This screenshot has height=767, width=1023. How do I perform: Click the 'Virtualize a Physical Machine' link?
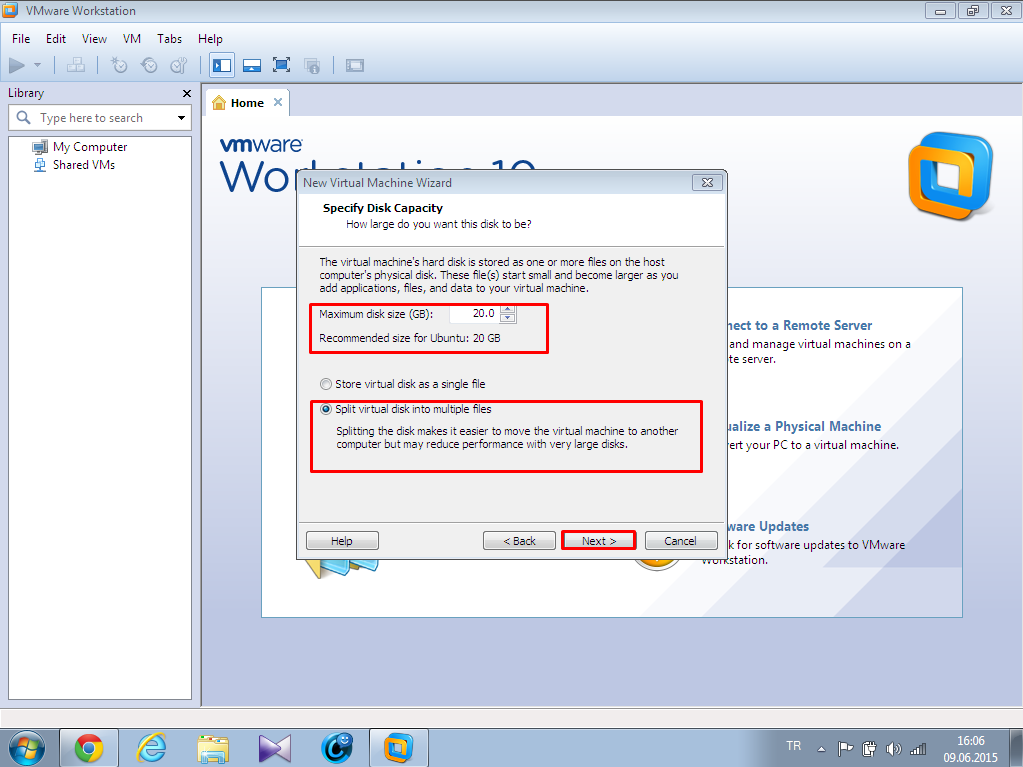pyautogui.click(x=804, y=427)
